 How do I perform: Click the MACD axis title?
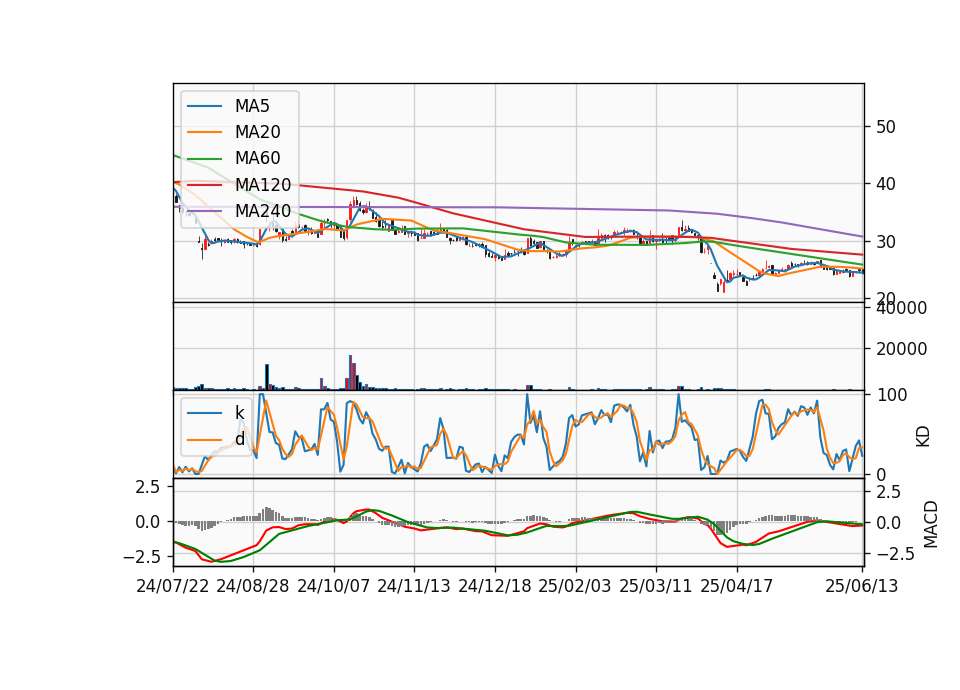pos(931,524)
